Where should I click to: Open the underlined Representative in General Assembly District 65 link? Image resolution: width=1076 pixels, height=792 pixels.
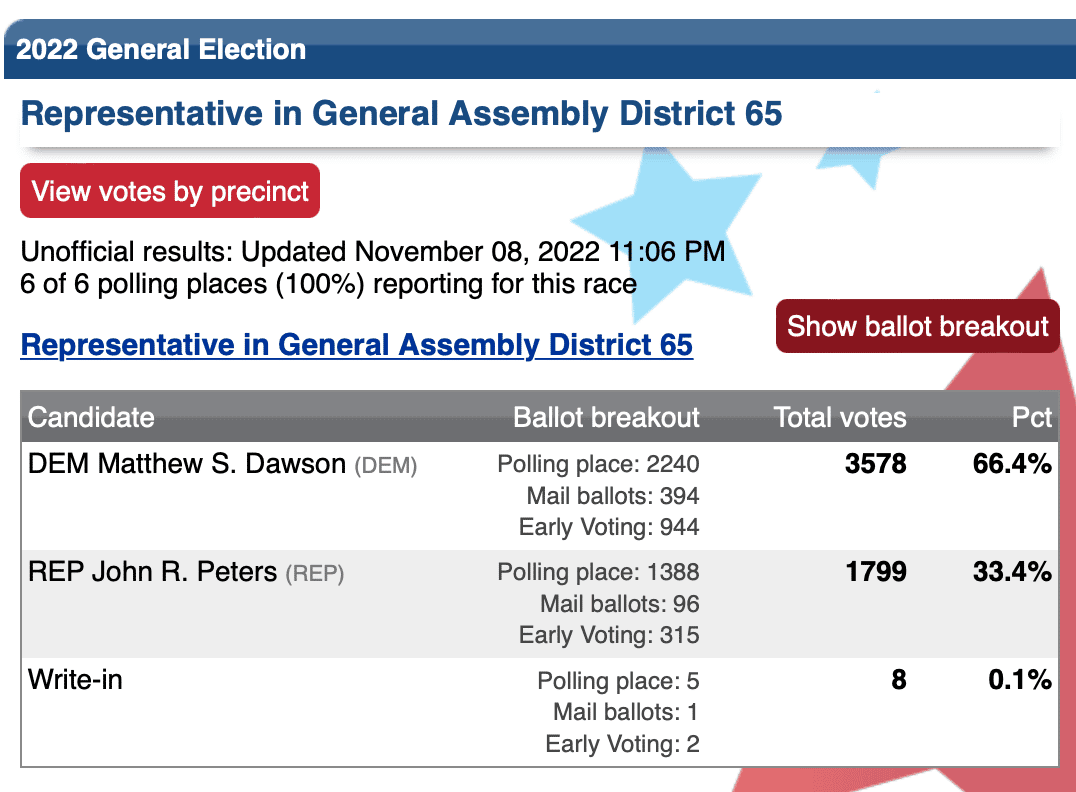(357, 345)
